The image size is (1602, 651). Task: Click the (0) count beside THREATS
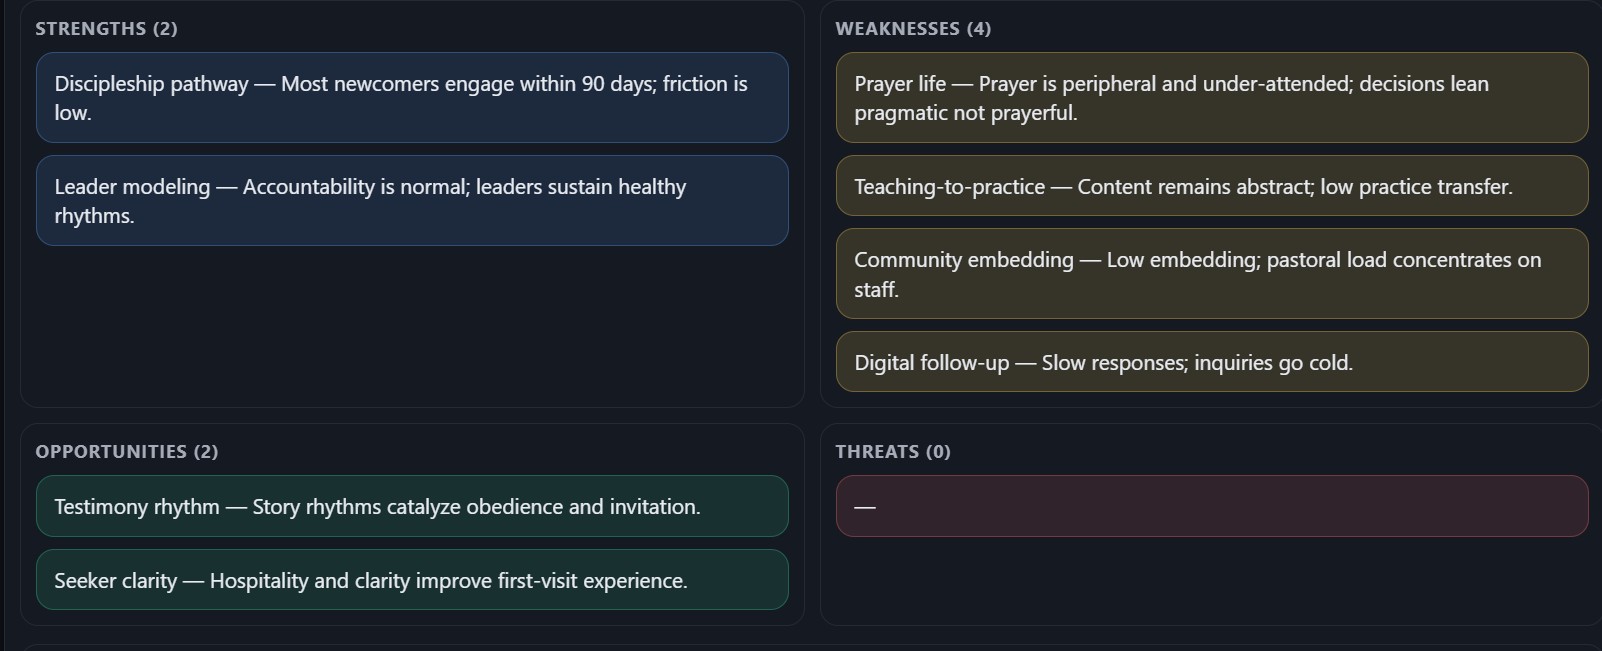pos(938,452)
